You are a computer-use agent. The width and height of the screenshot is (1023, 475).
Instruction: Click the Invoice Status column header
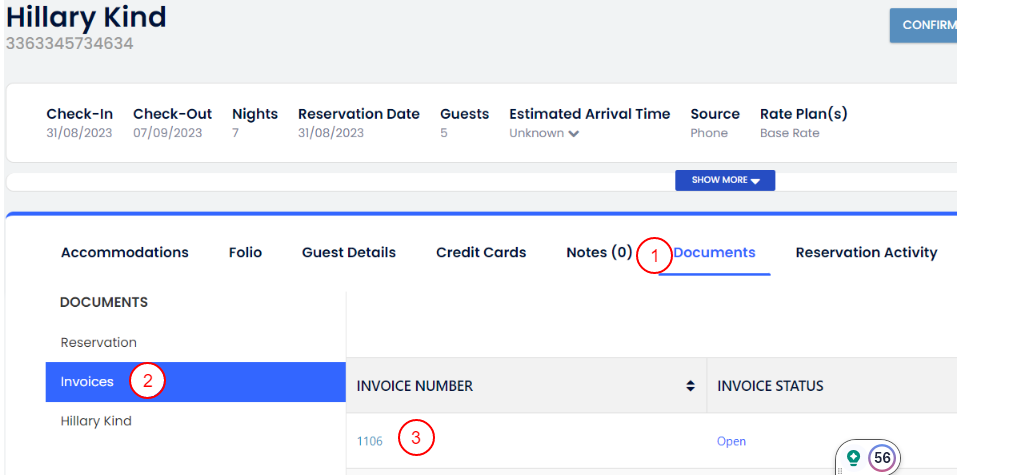[770, 386]
